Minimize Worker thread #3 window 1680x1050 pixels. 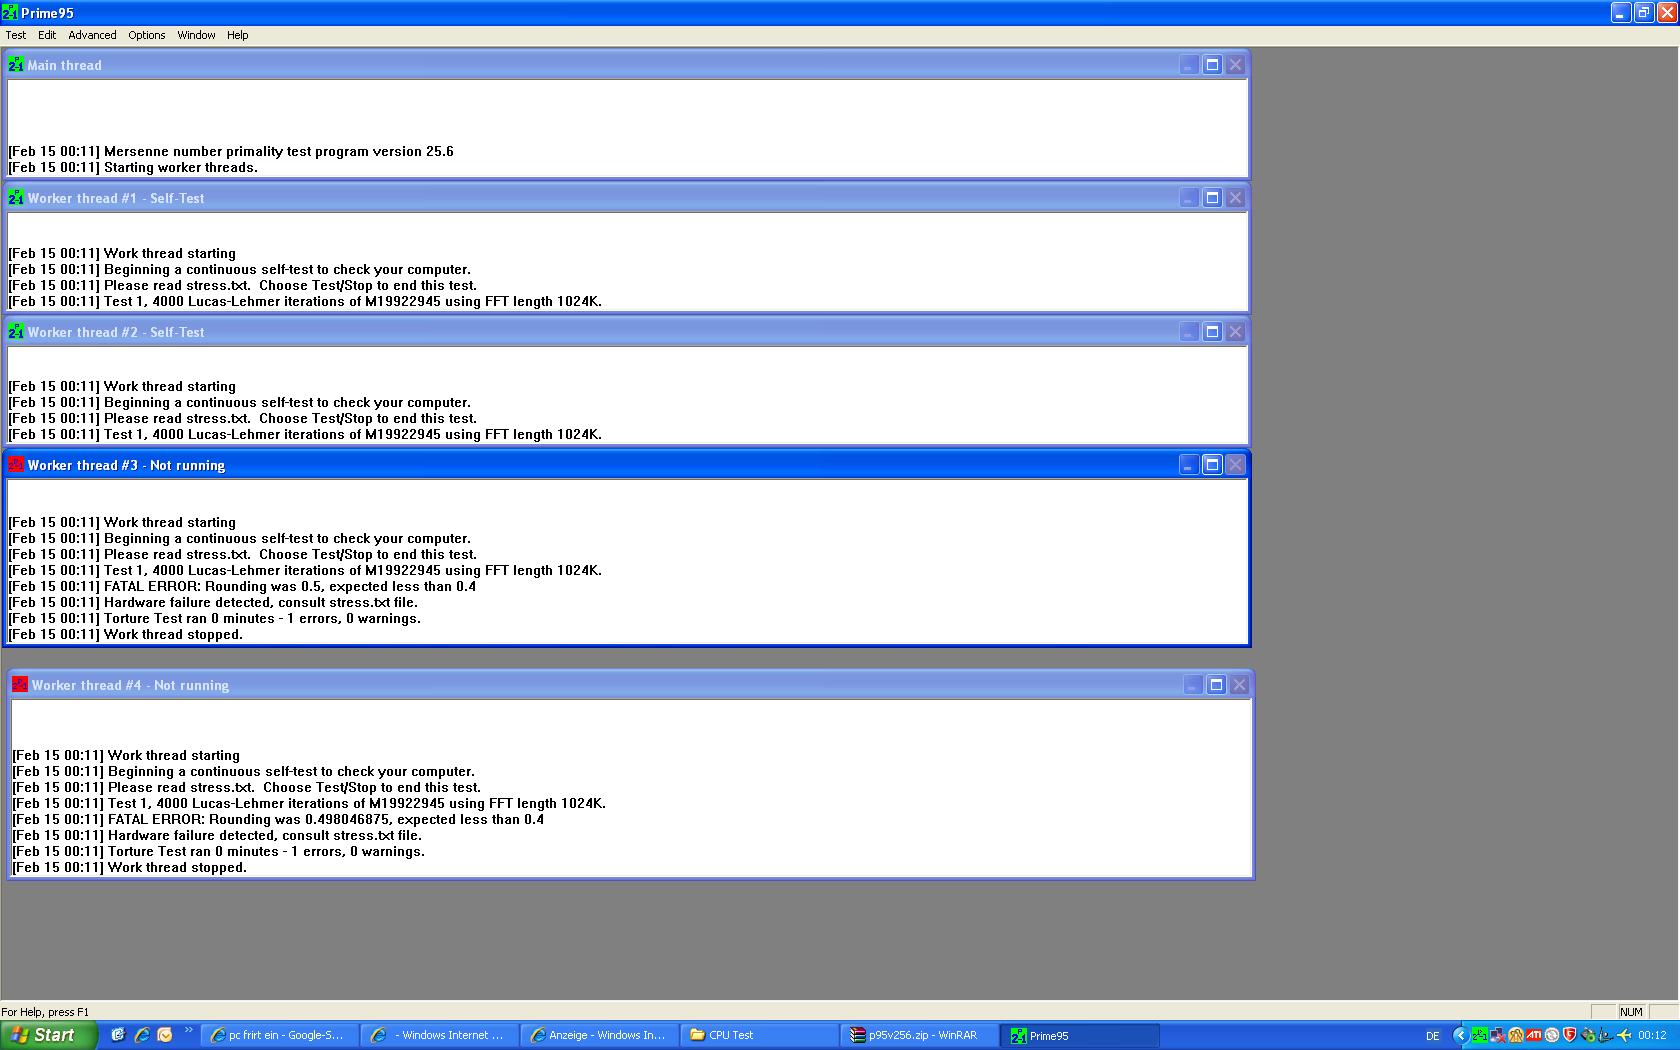[1188, 465]
